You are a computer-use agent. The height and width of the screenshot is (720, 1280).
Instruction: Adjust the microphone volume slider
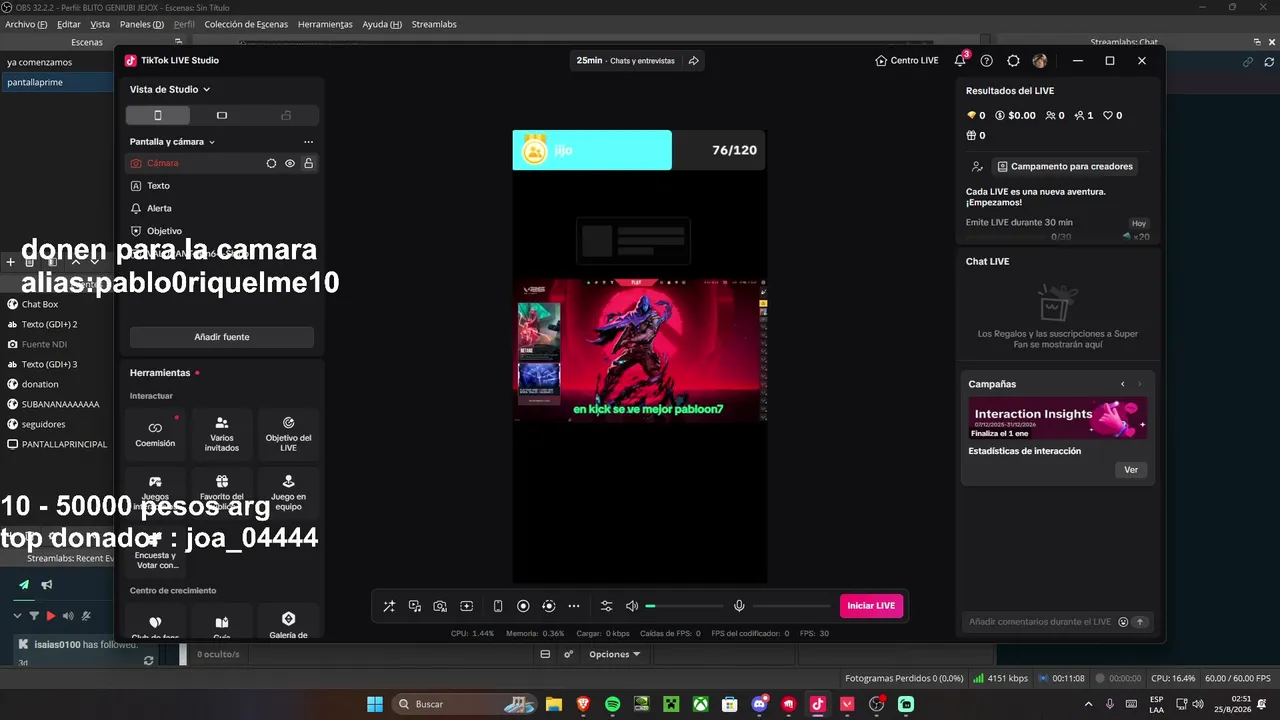tap(792, 606)
